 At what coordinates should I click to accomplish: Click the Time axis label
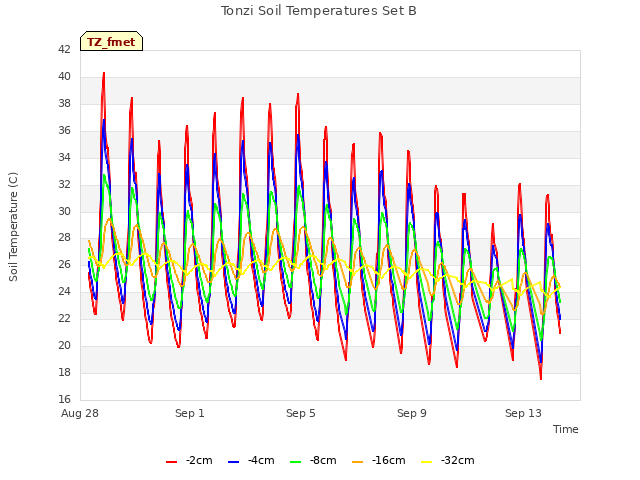(x=566, y=429)
